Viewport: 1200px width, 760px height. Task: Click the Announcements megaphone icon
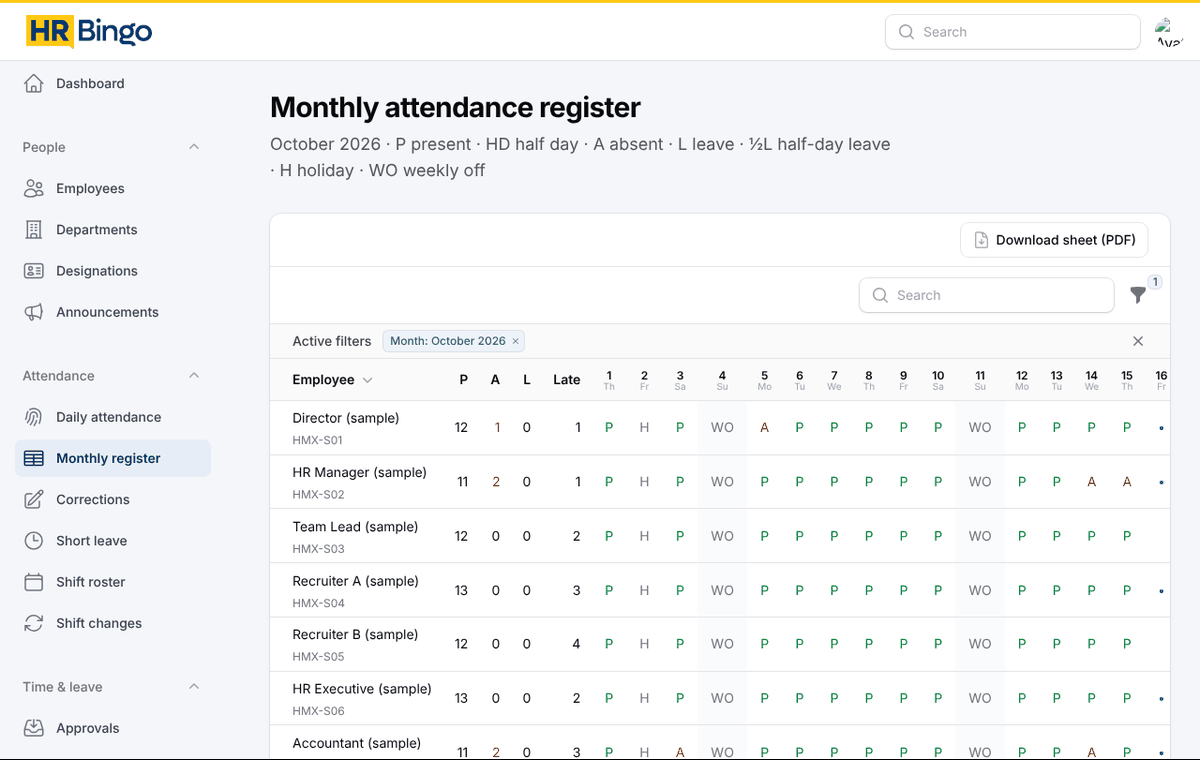click(x=34, y=312)
